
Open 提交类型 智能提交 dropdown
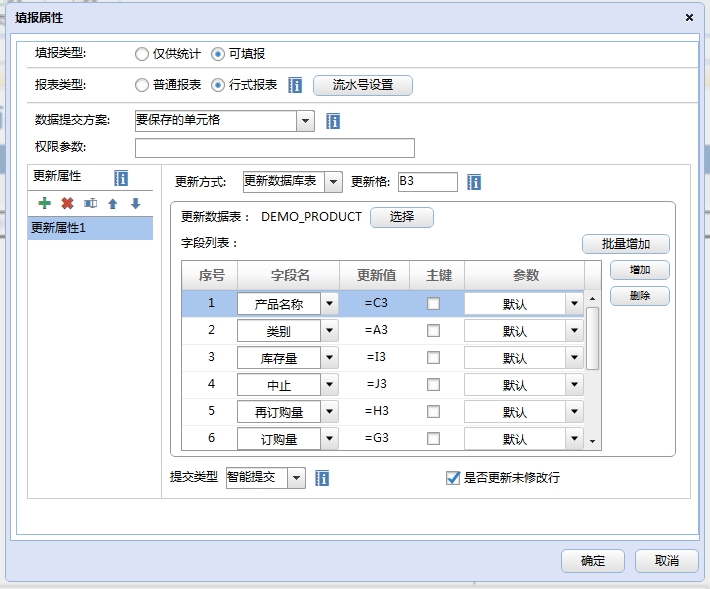297,478
